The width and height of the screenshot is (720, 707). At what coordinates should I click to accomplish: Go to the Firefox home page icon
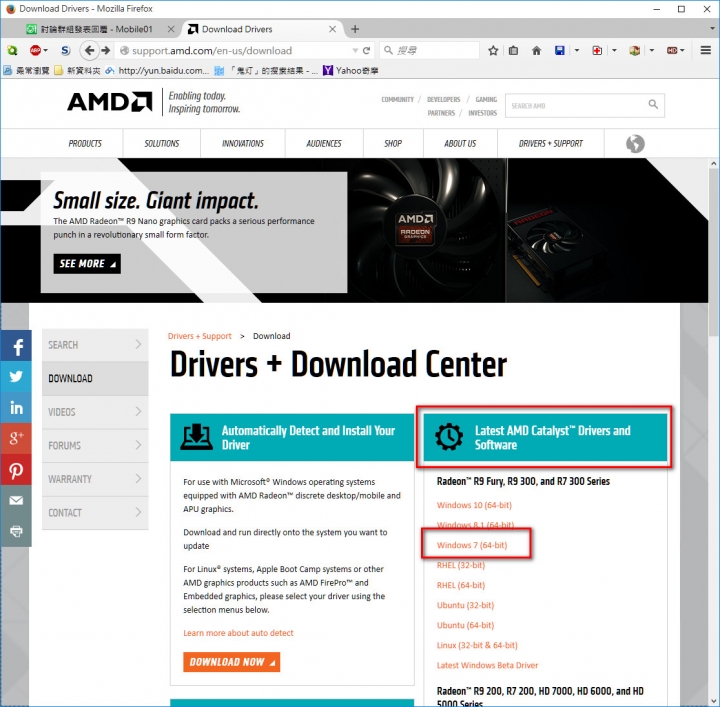pyautogui.click(x=536, y=50)
